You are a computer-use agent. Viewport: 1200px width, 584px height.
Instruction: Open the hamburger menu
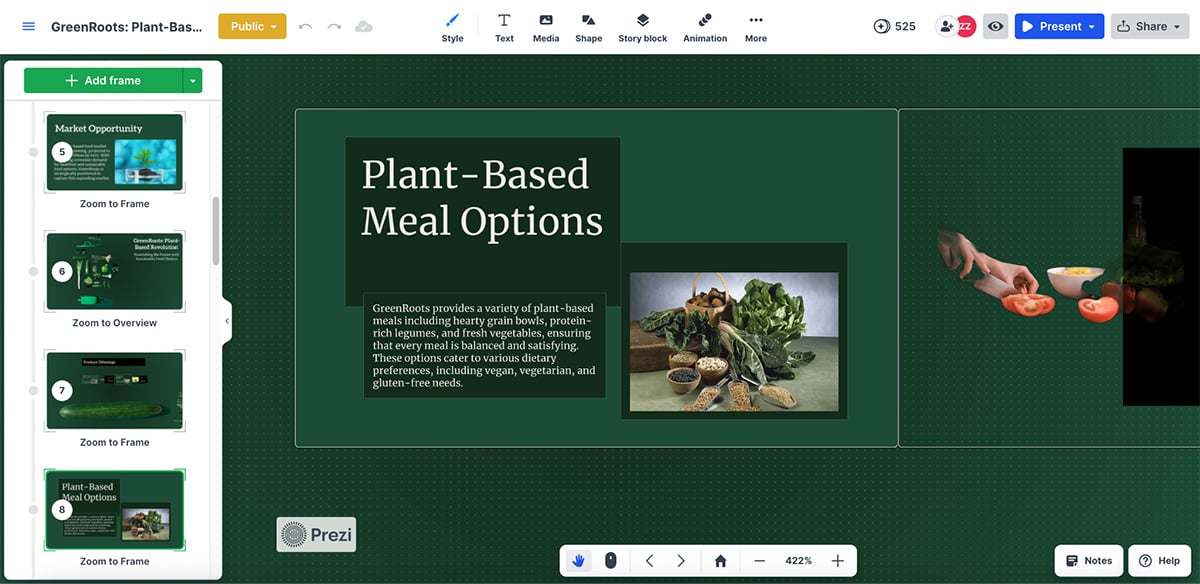(27, 26)
